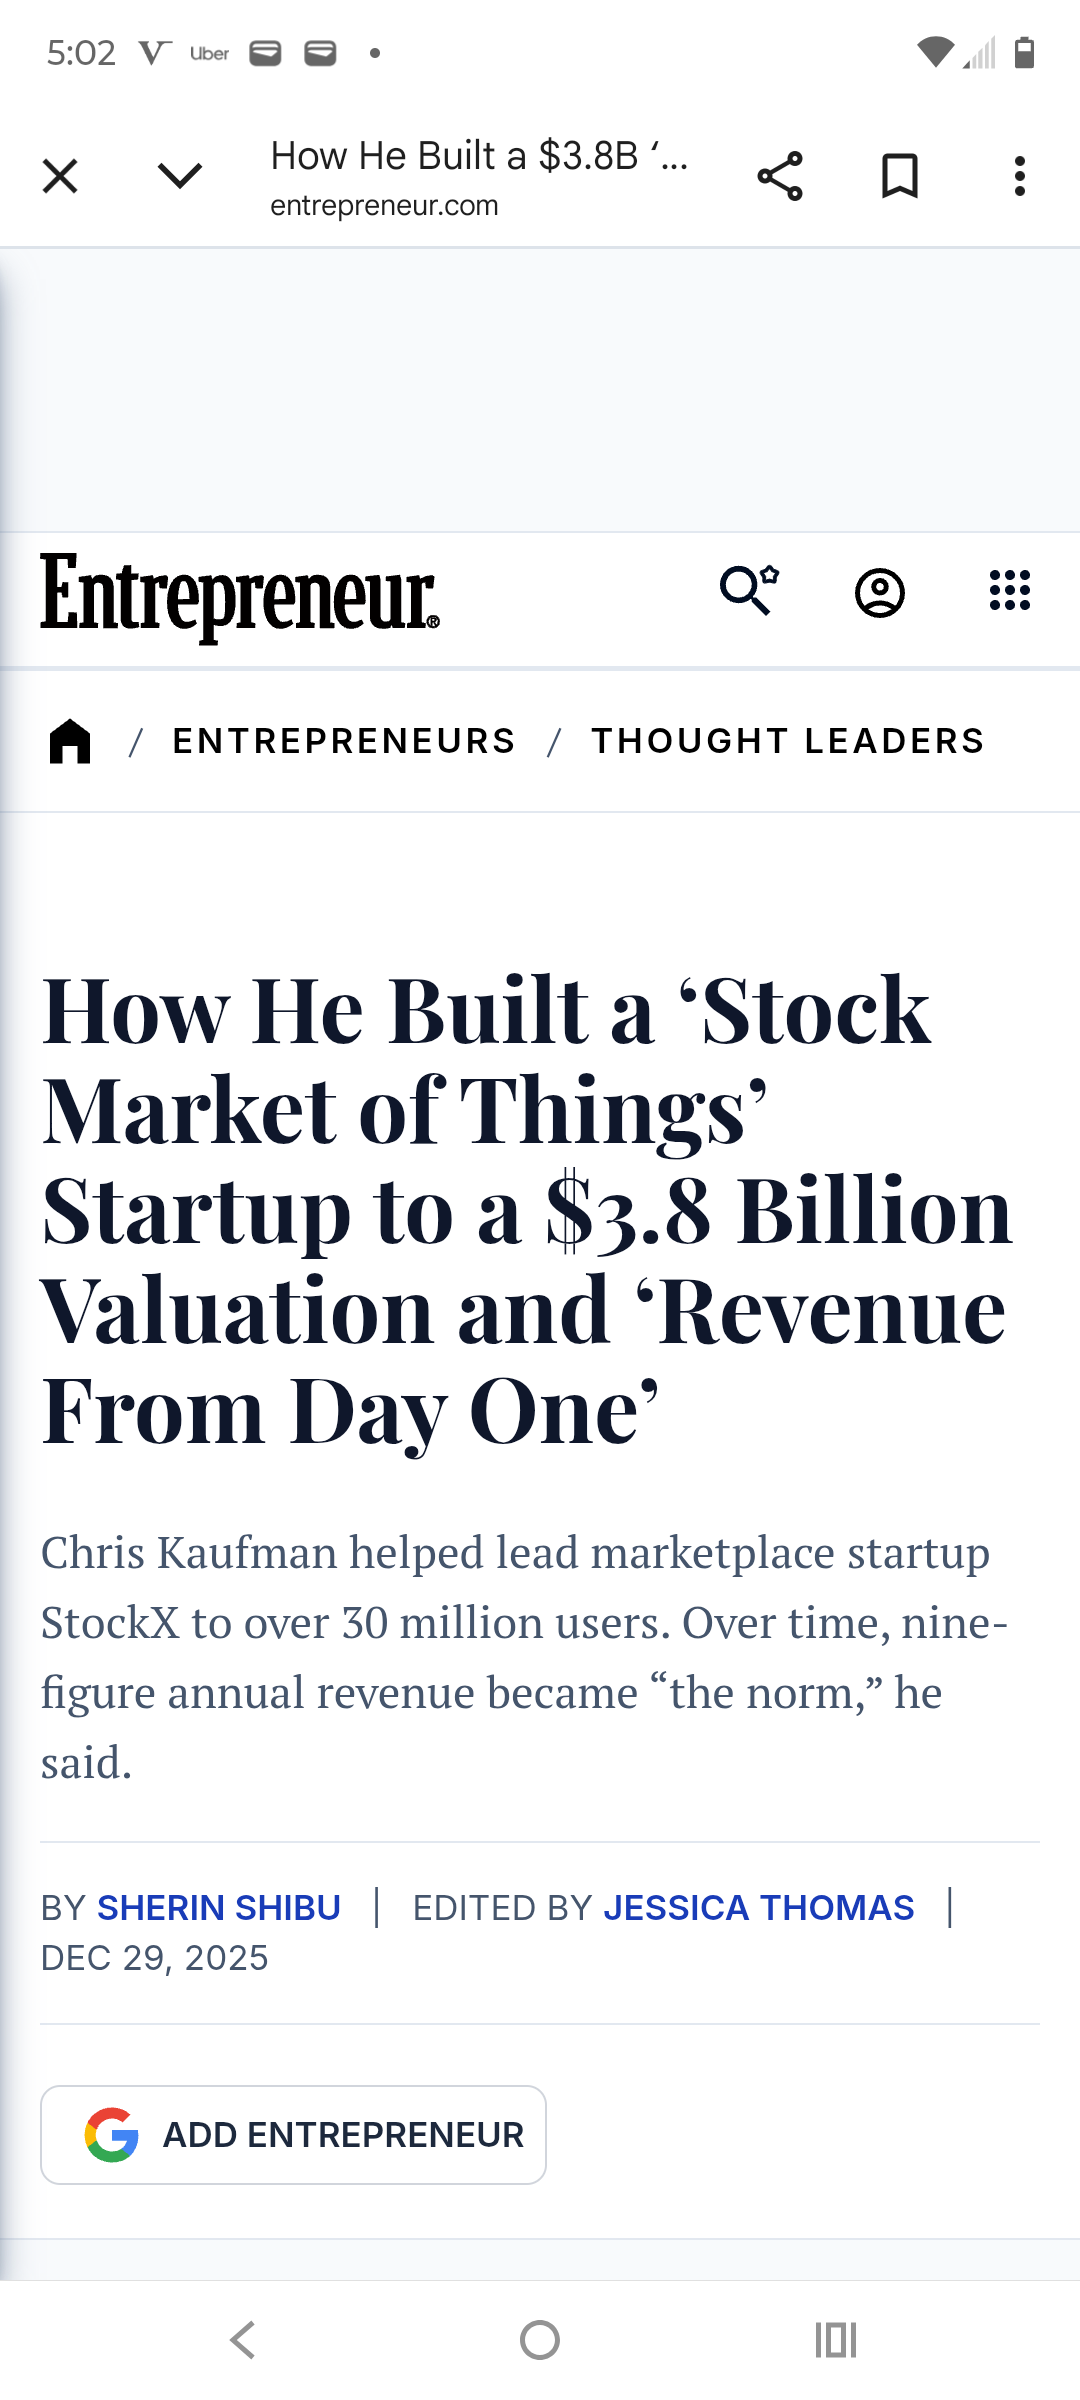This screenshot has width=1080, height=2400.
Task: Open Android recent apps button
Action: (x=836, y=2340)
